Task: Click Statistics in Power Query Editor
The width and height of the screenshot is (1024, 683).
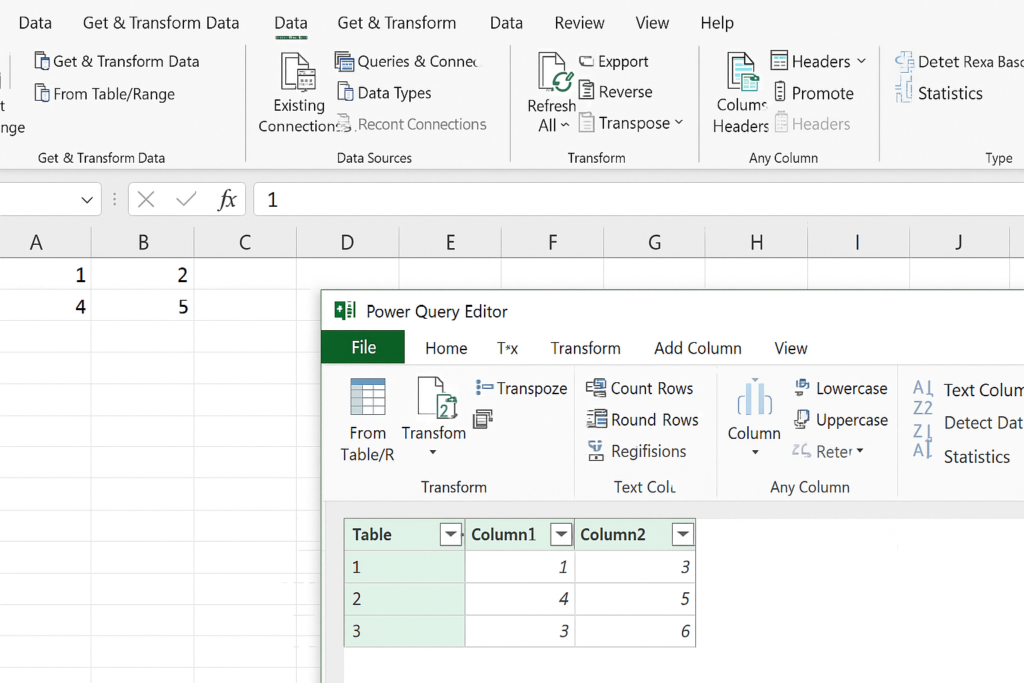Action: [977, 456]
